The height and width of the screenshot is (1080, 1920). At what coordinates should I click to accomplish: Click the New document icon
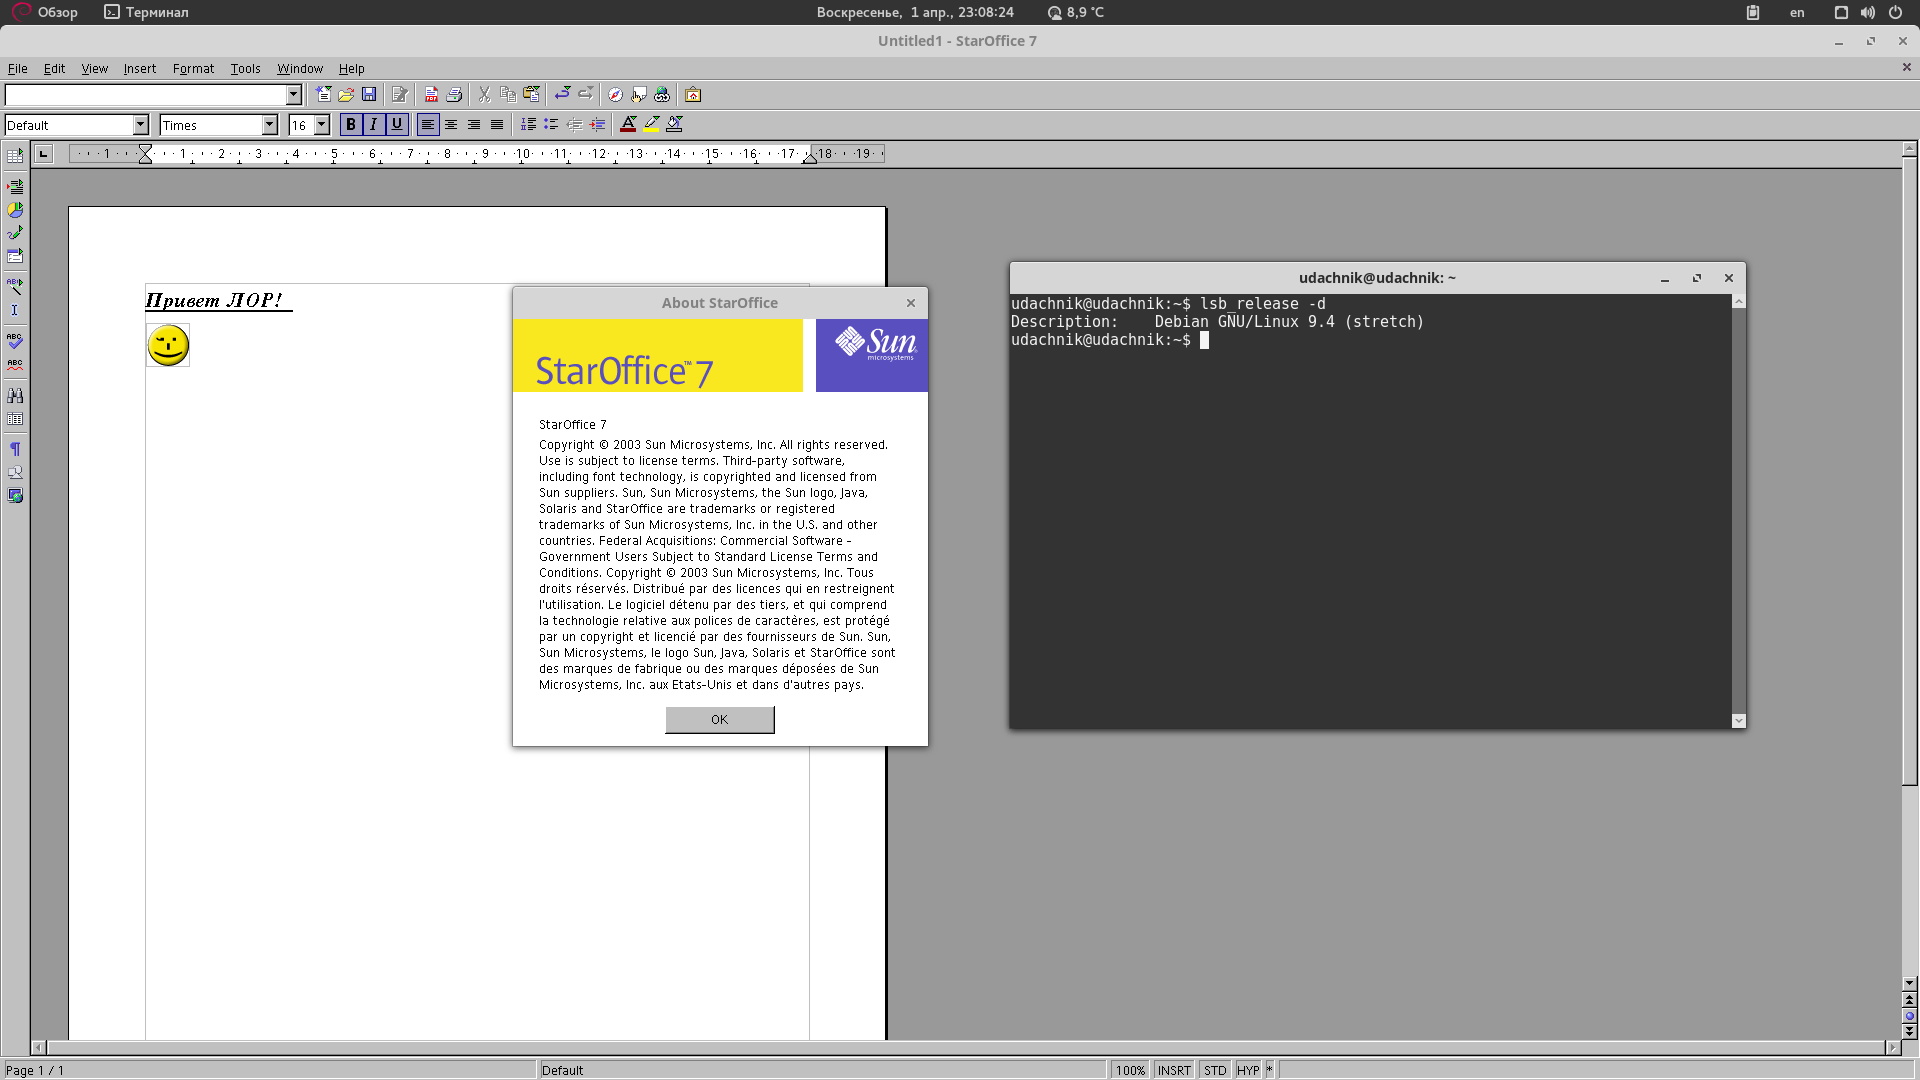pyautogui.click(x=323, y=95)
